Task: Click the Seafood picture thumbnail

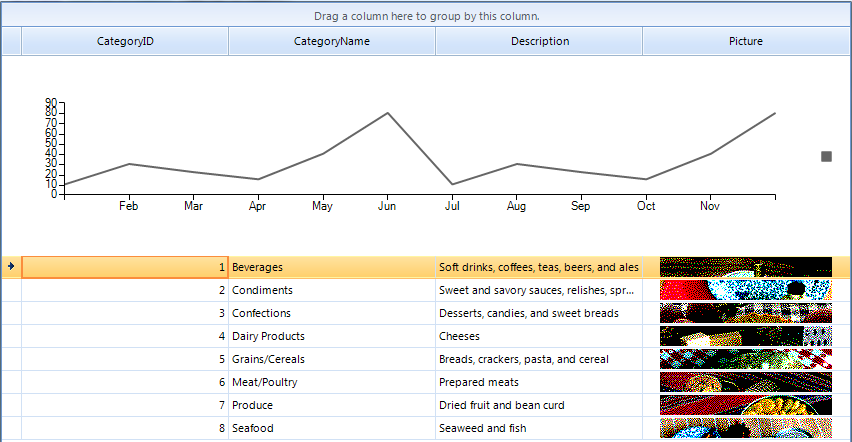Action: point(745,428)
